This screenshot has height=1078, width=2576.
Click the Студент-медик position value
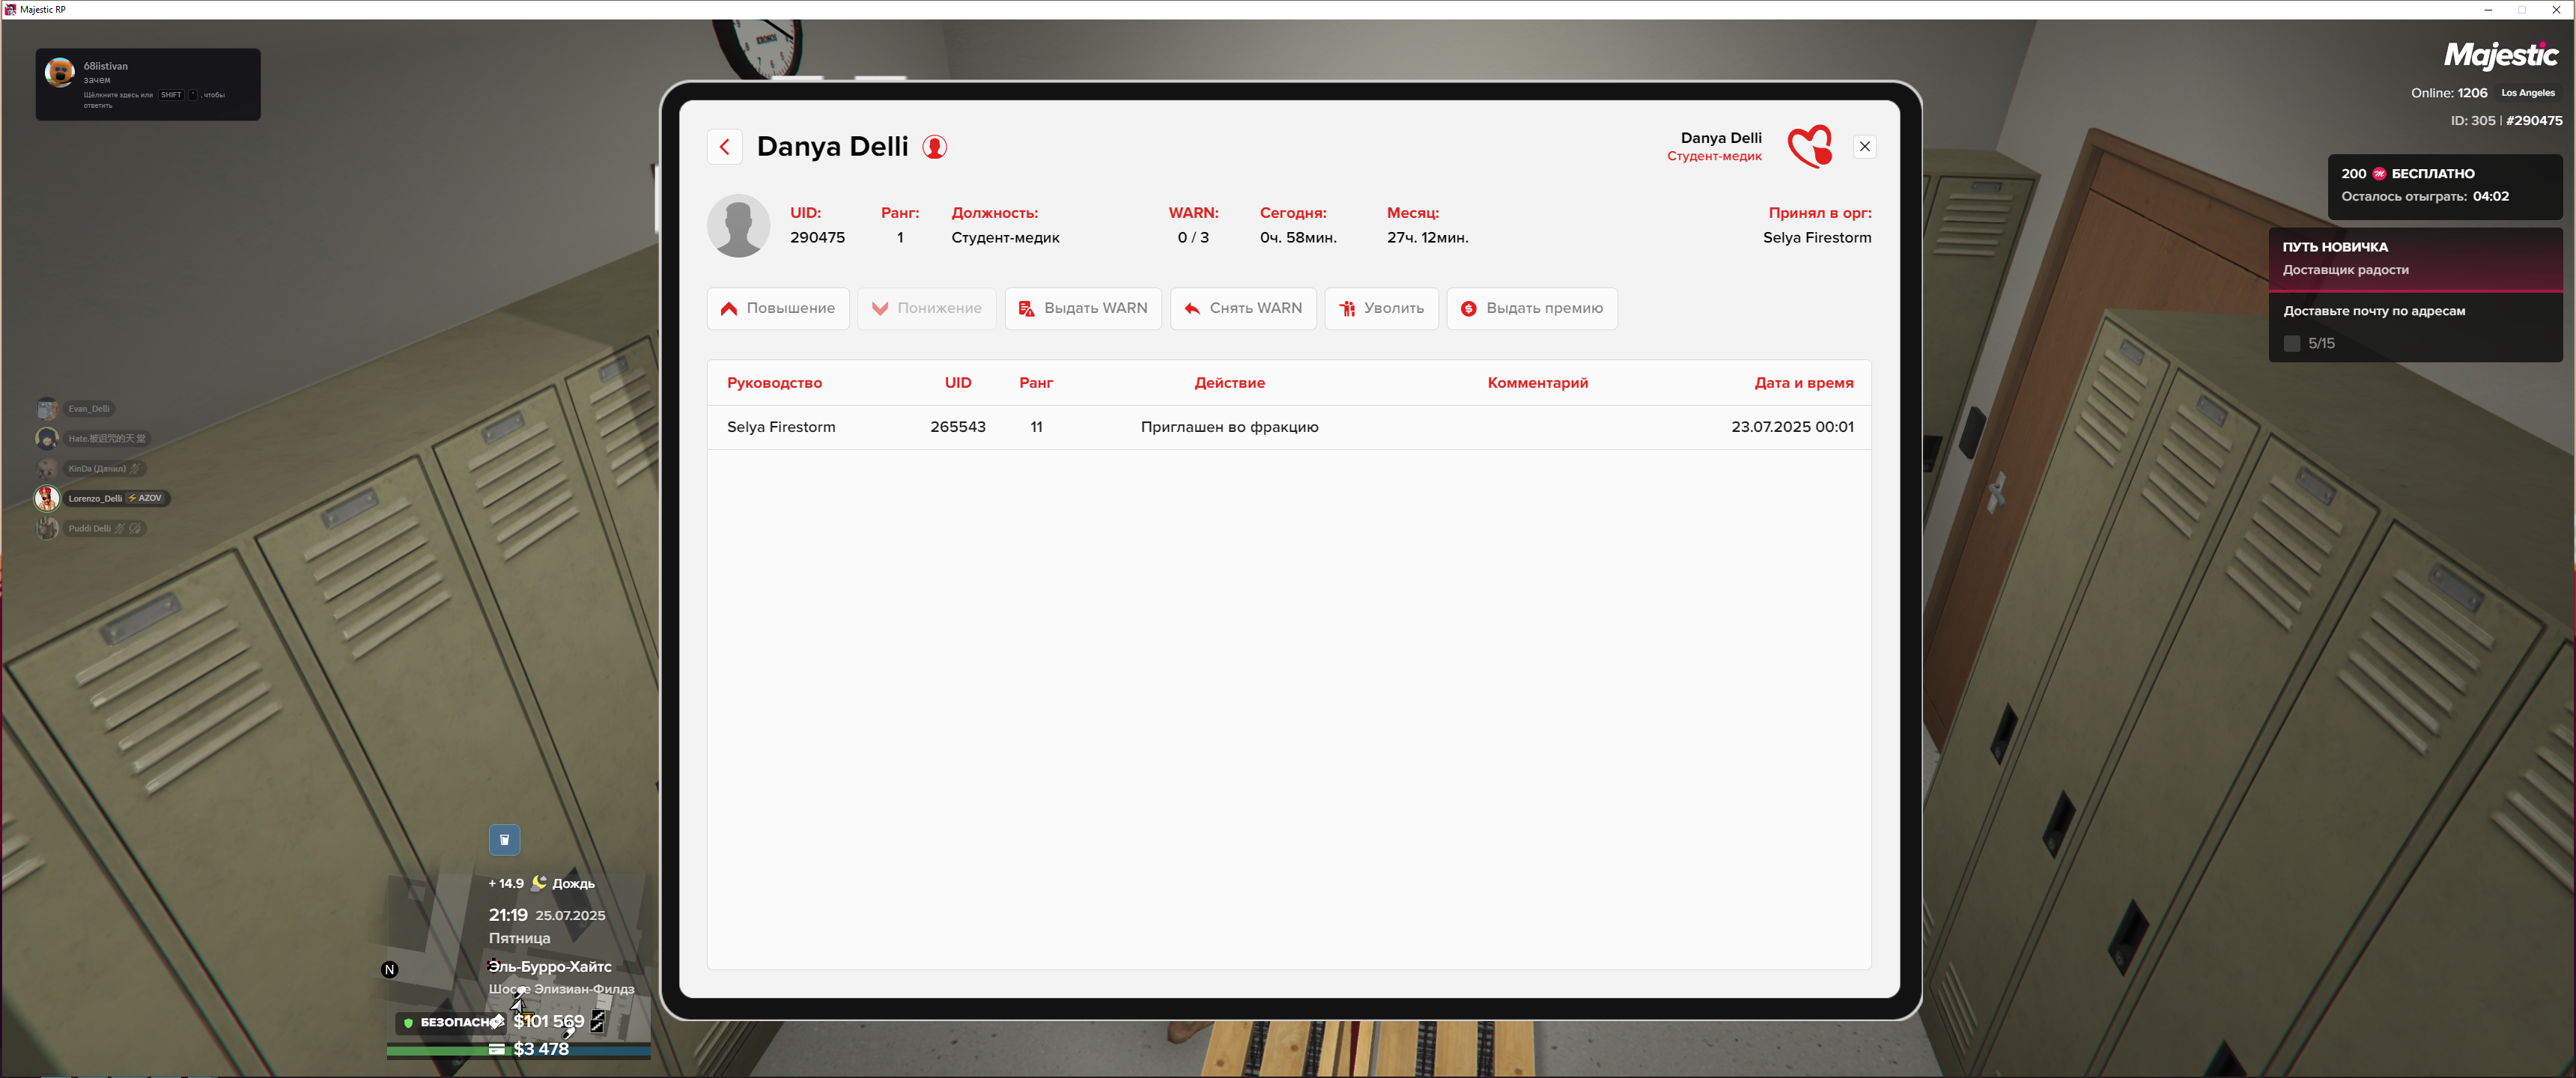pos(1005,238)
